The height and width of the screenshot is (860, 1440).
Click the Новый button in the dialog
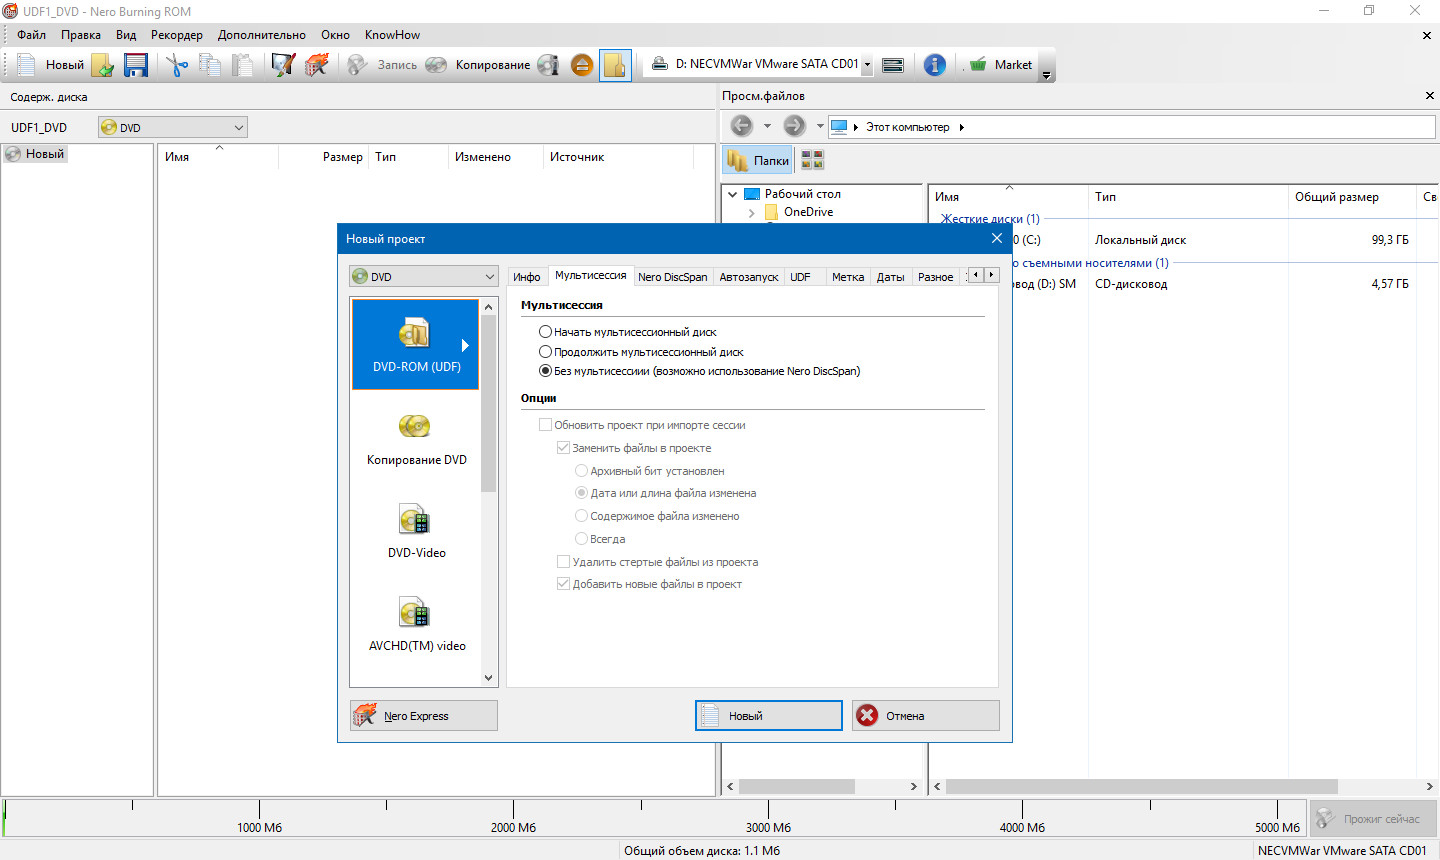[769, 715]
